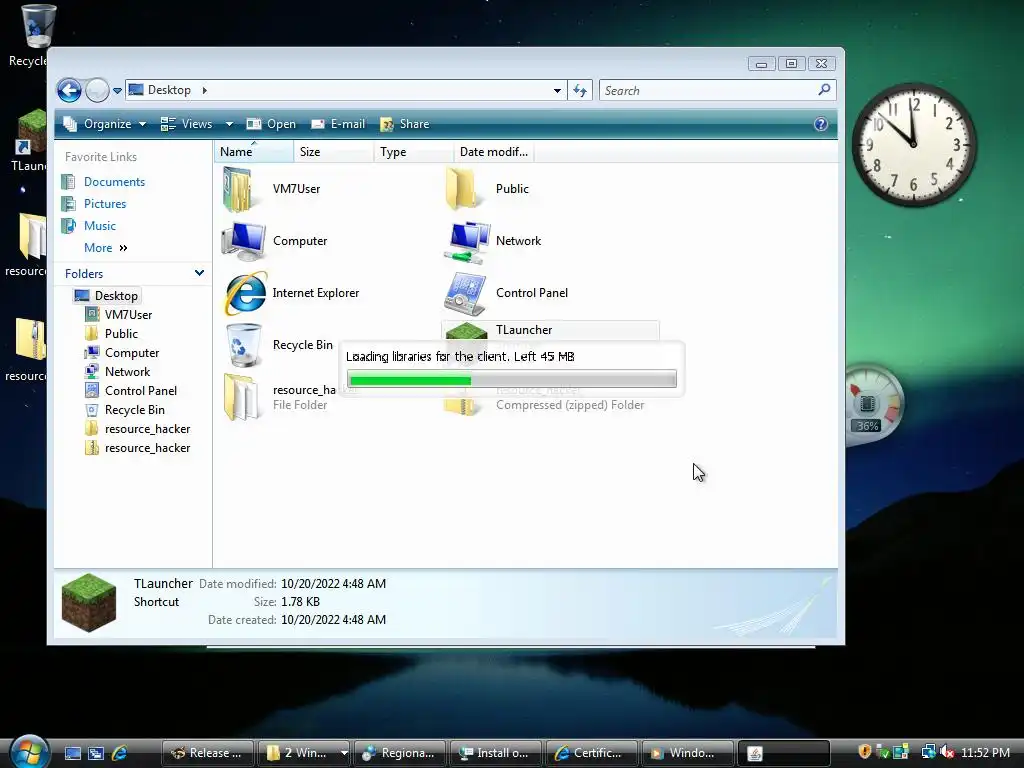
Task: Select VM7User folder icon in file list
Action: (x=238, y=189)
